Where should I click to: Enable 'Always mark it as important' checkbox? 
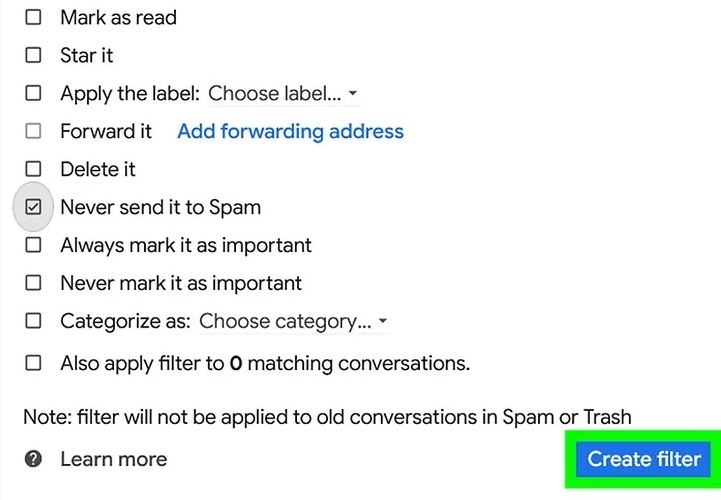(x=33, y=245)
